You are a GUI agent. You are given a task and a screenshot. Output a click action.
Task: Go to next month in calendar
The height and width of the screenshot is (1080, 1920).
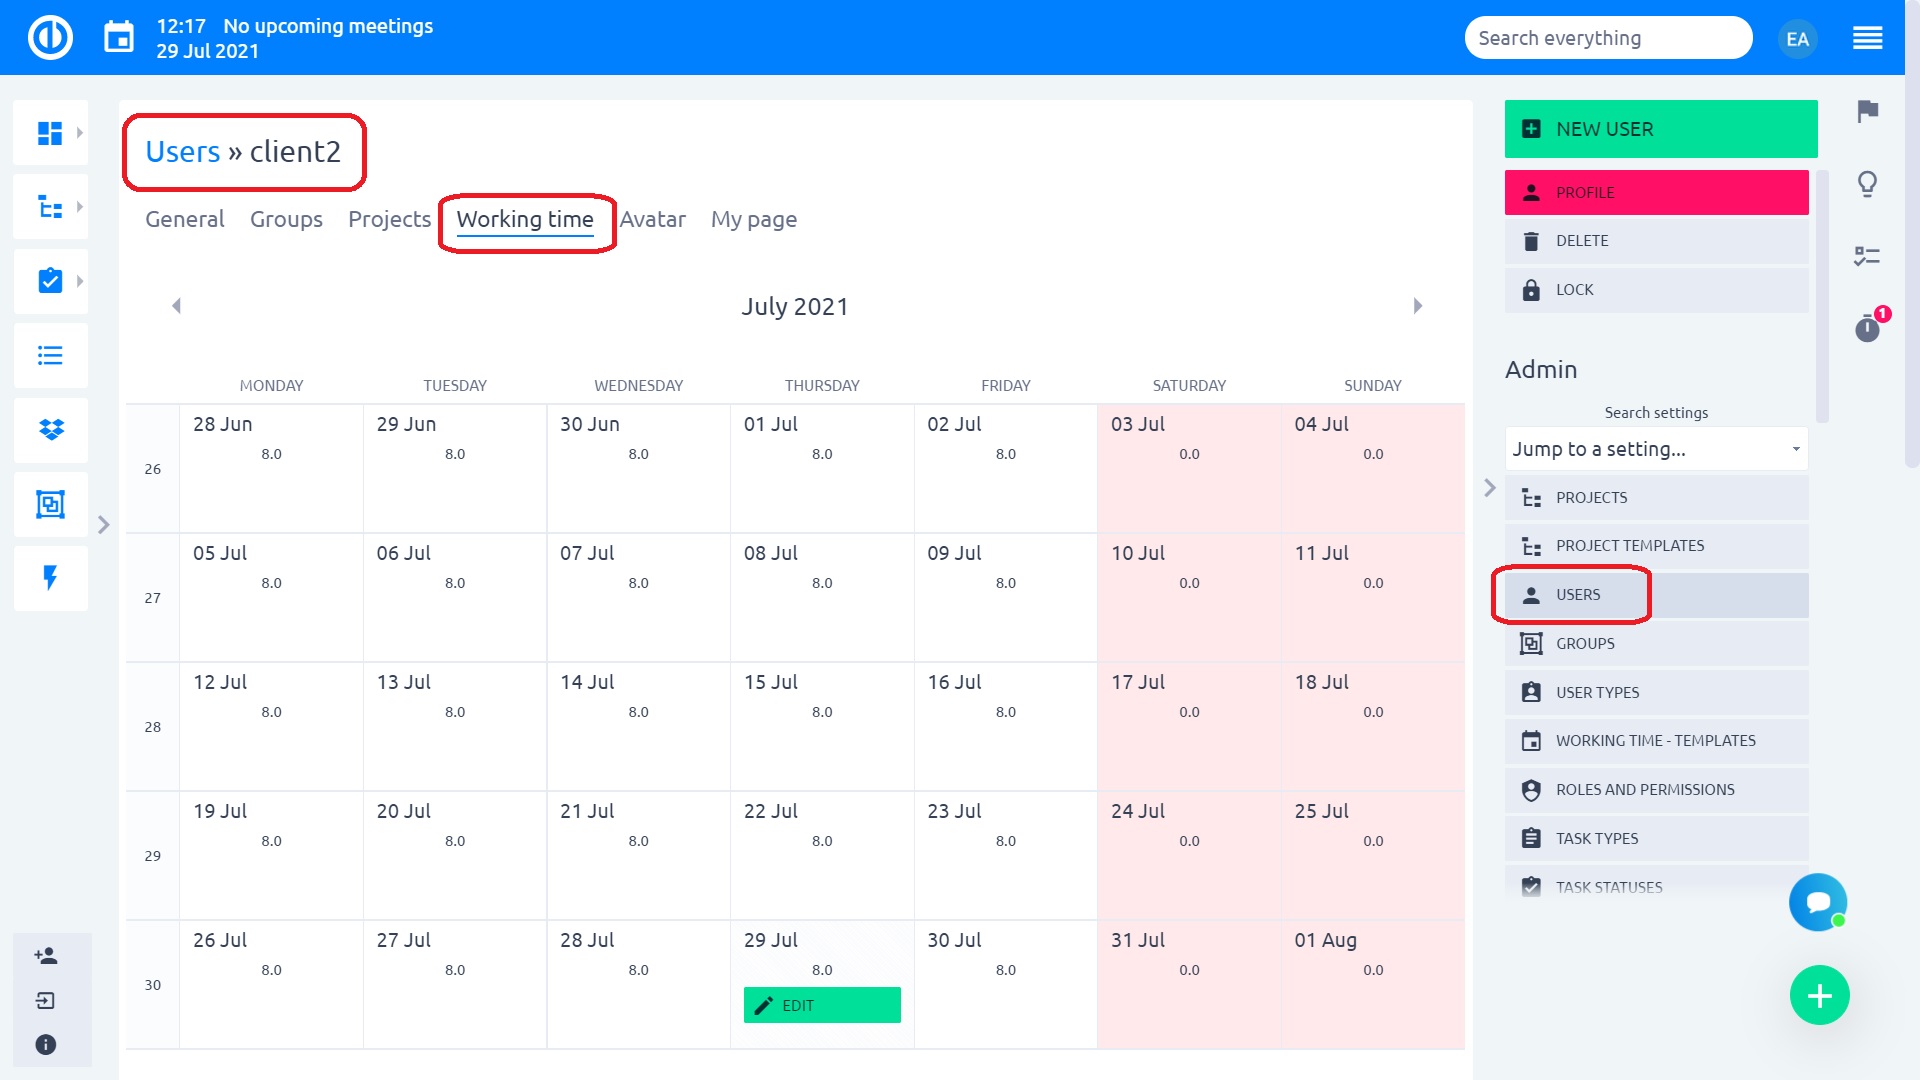pyautogui.click(x=1417, y=306)
